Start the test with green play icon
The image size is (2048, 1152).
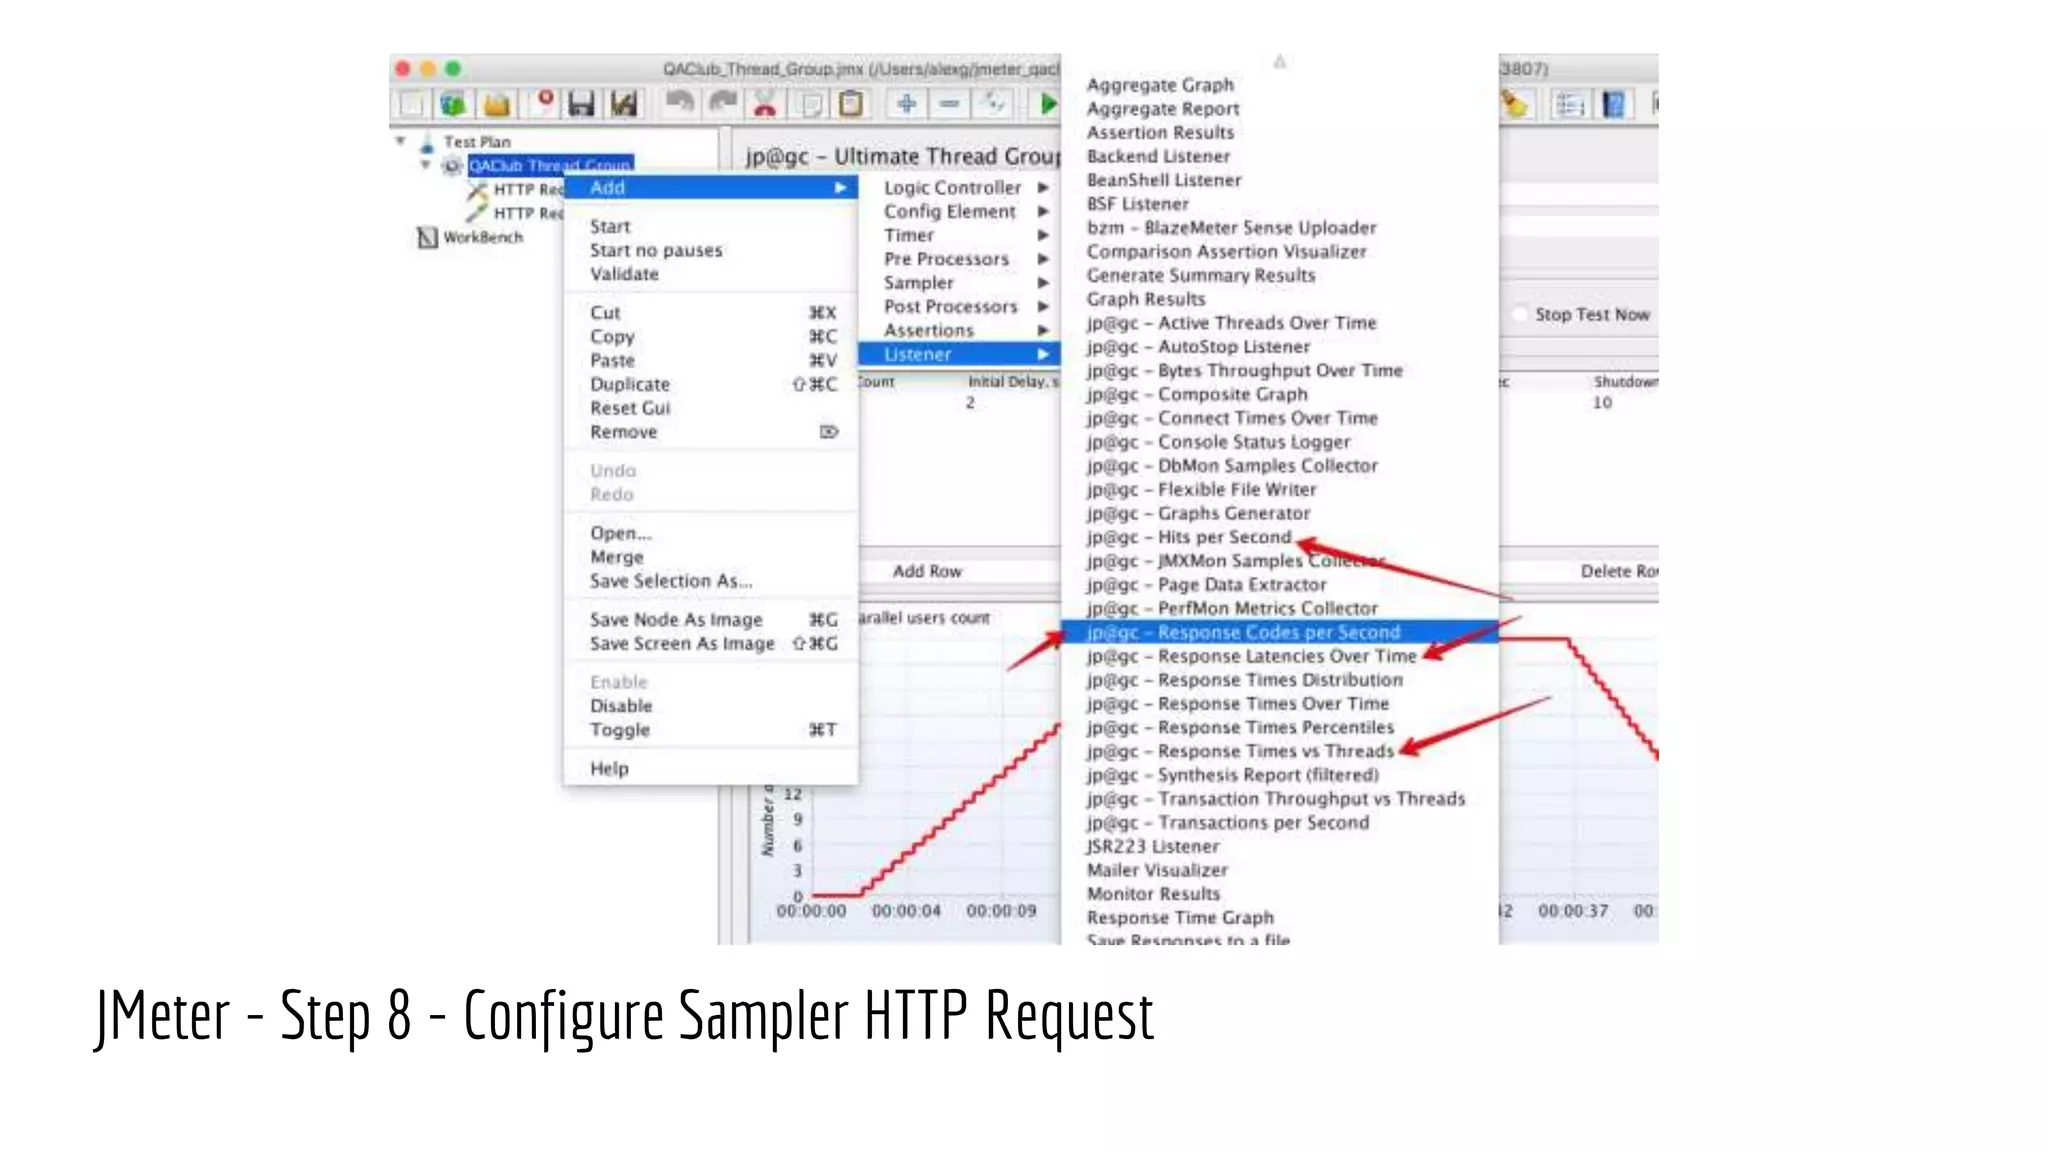tap(1046, 104)
